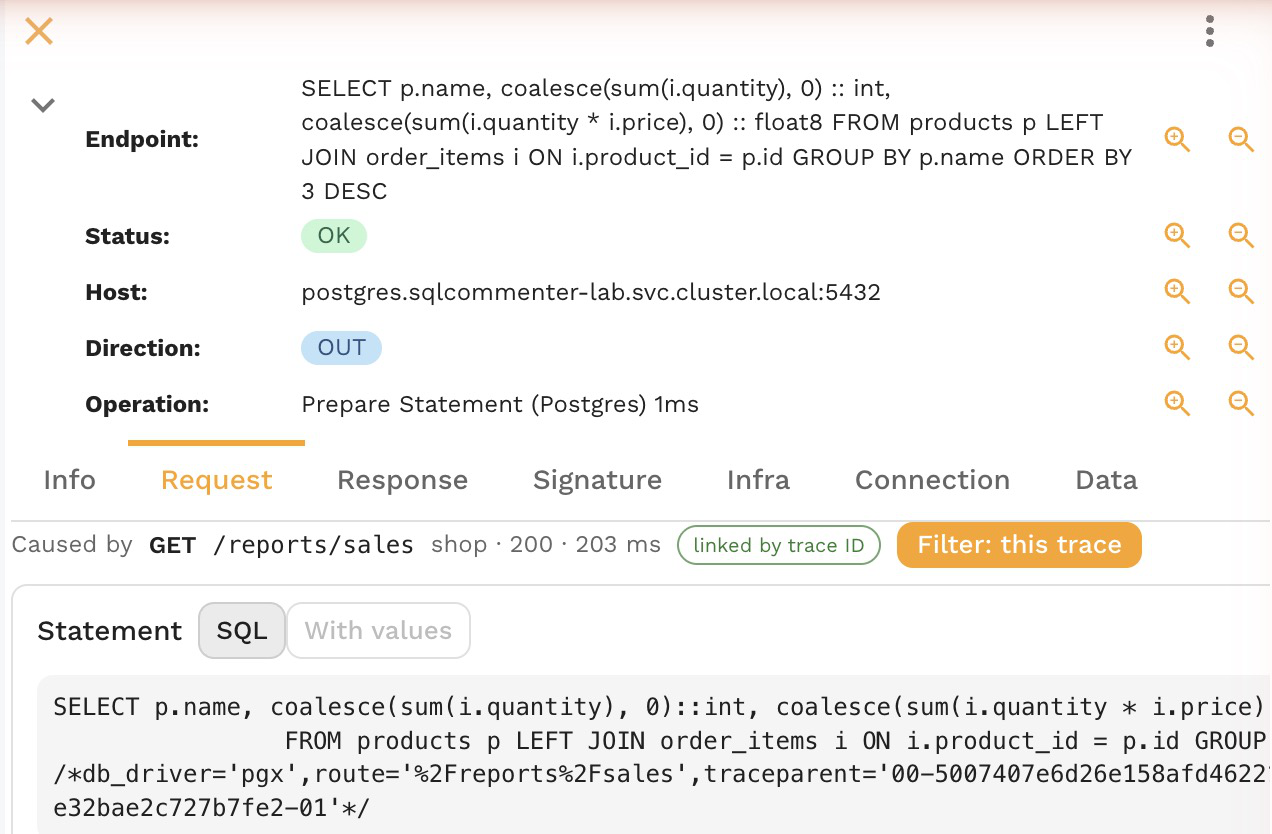Switch to the Info tab

(x=70, y=480)
